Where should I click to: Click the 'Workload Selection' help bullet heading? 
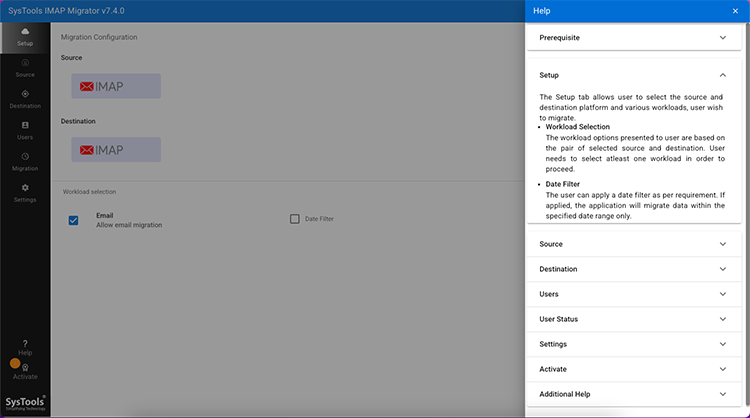click(x=578, y=127)
